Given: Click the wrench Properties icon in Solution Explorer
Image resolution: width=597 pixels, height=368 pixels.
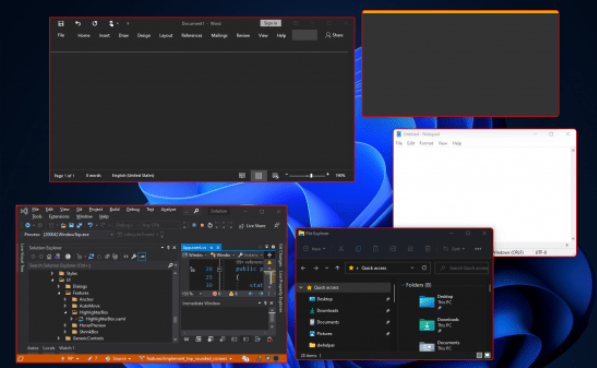Looking at the screenshot, I should (x=134, y=256).
